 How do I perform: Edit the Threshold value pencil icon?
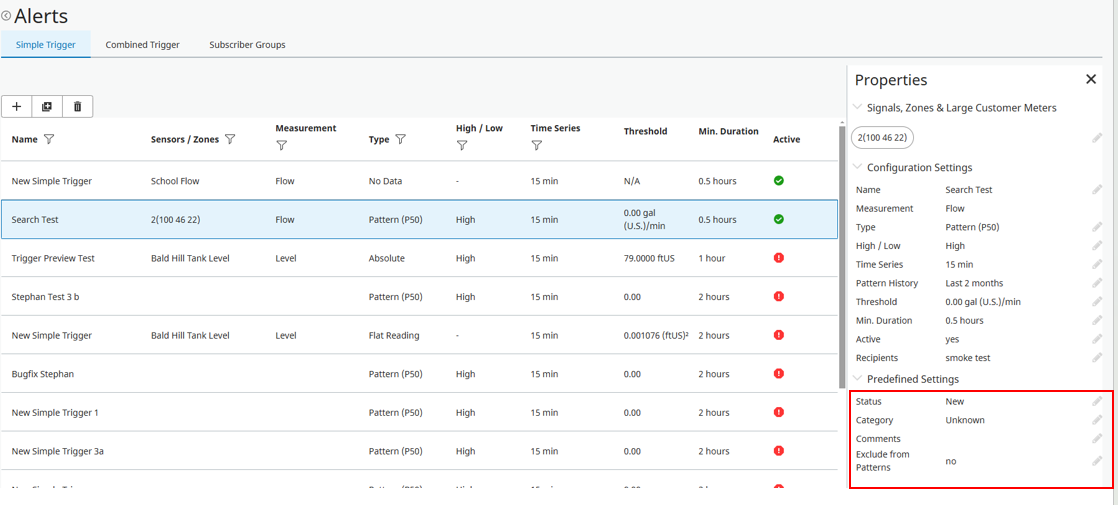click(x=1097, y=302)
